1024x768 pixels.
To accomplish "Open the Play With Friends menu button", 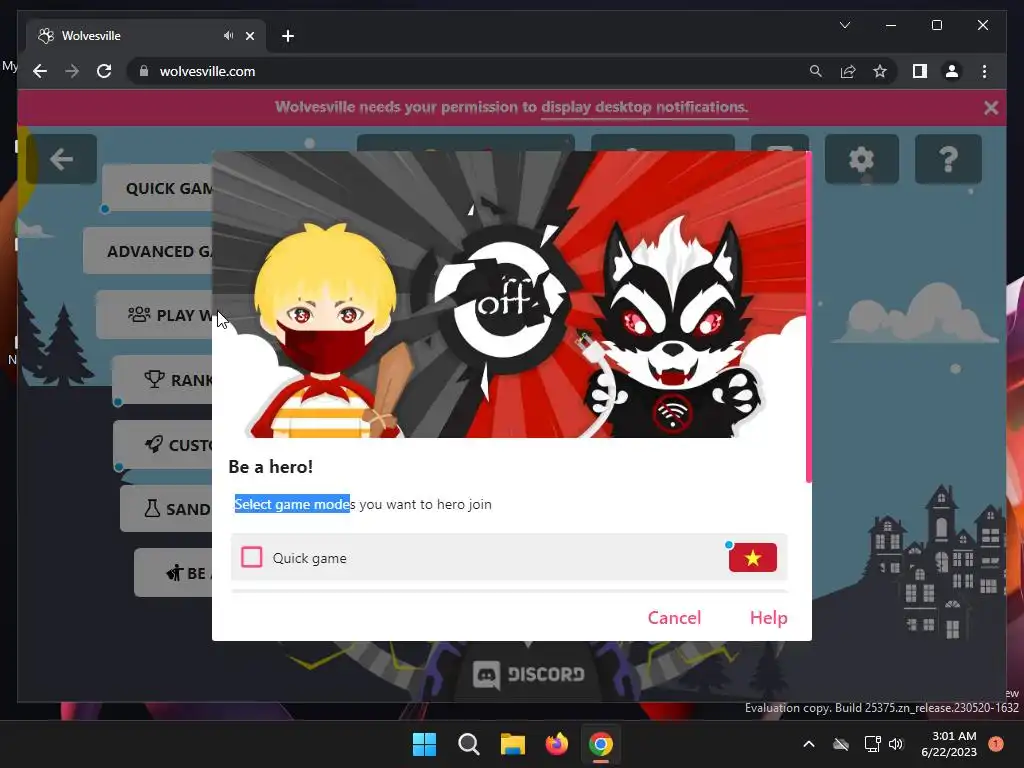I will pos(154,315).
